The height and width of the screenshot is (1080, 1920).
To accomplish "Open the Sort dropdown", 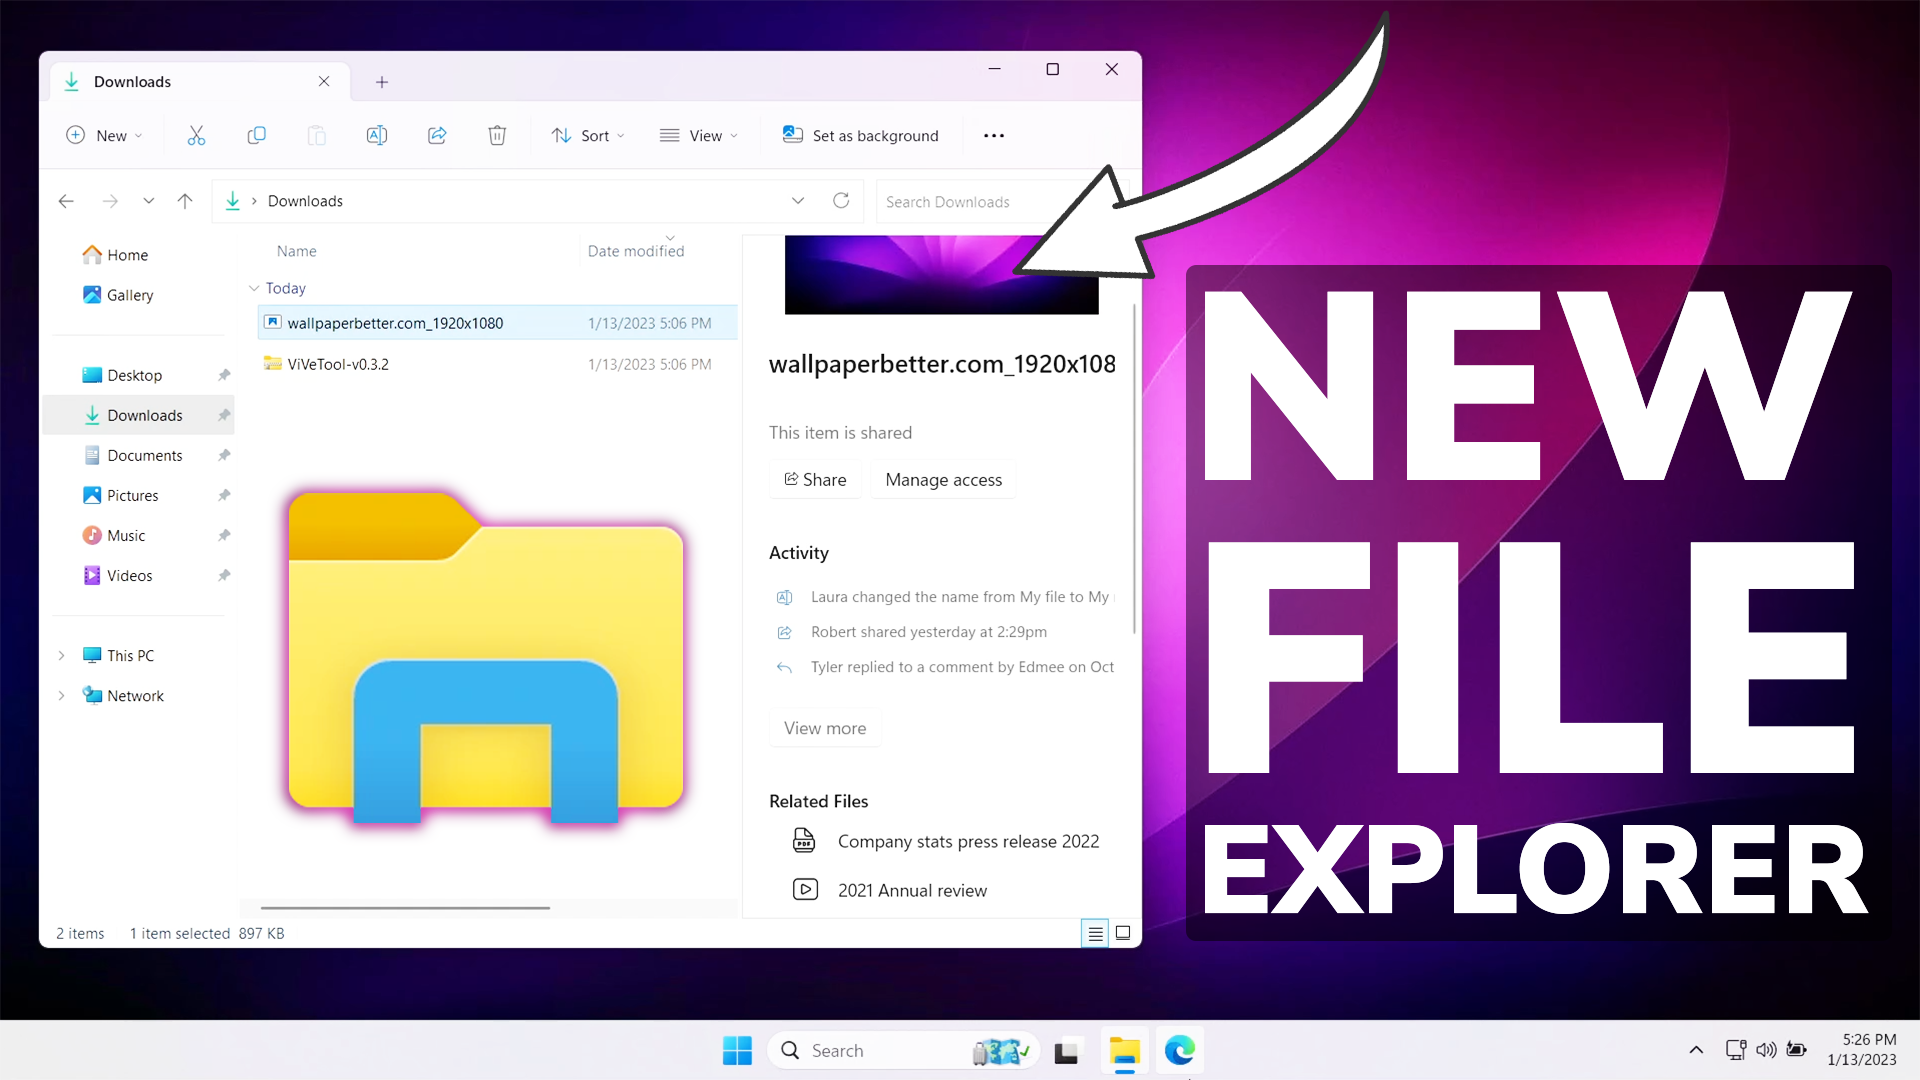I will pyautogui.click(x=588, y=135).
